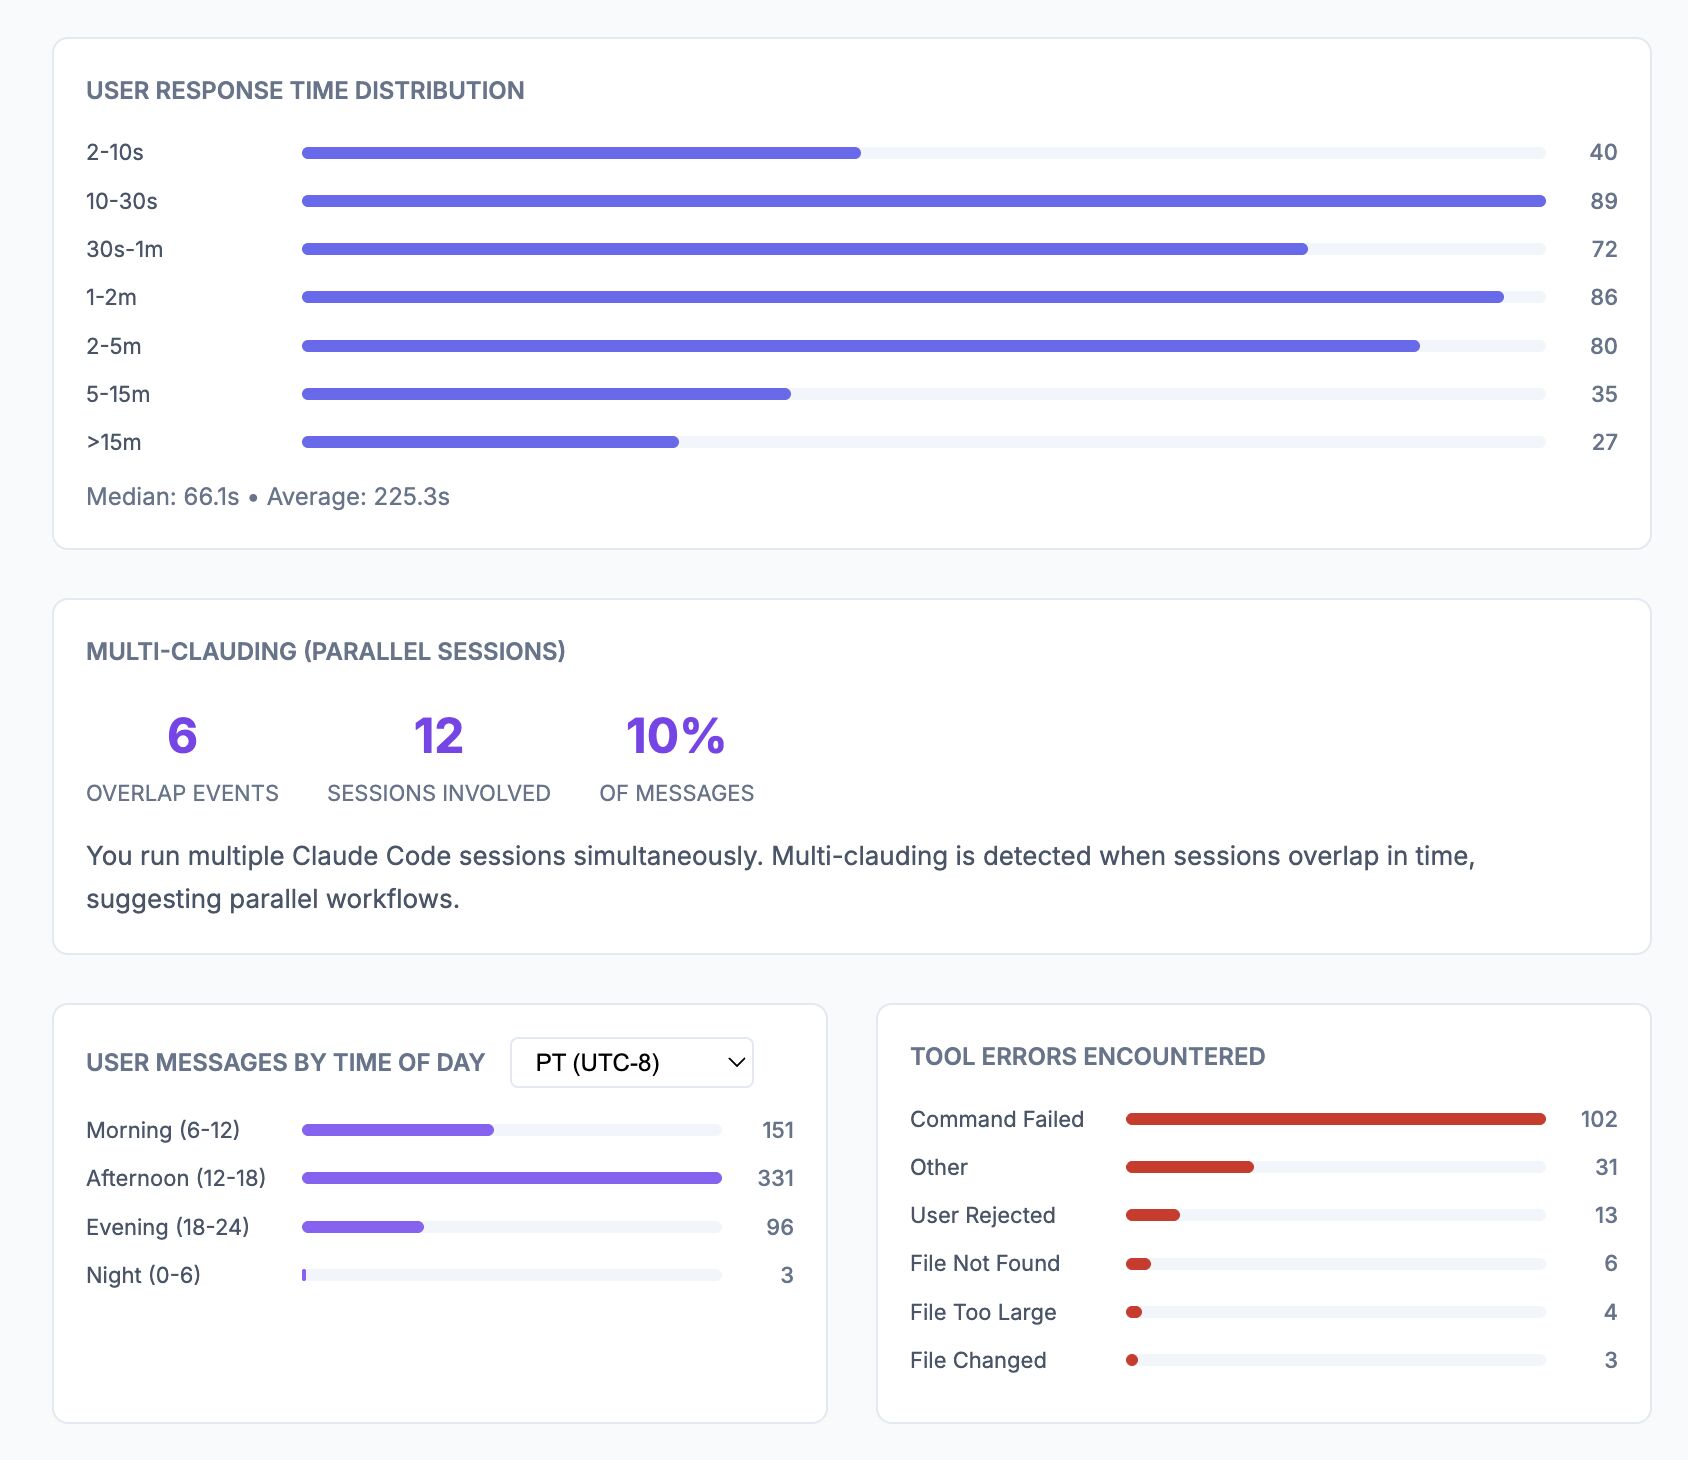Click the Night (0-6) row label
This screenshot has width=1688, height=1460.
tap(143, 1275)
